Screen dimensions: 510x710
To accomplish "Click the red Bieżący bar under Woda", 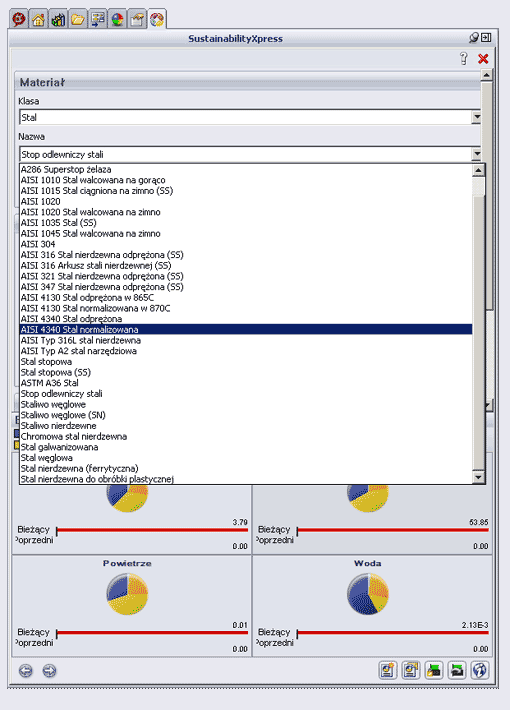I will pos(393,633).
